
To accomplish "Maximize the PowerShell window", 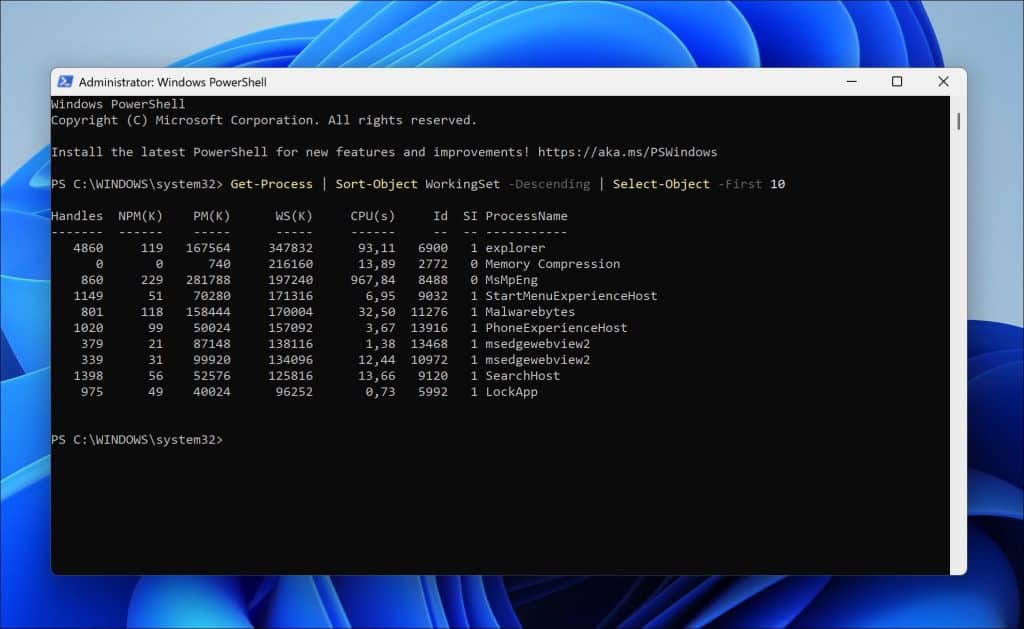I will [897, 82].
